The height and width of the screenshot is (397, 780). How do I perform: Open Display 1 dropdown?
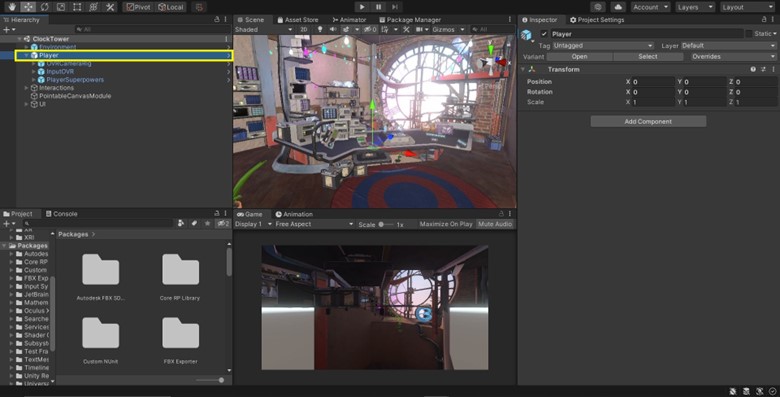pyautogui.click(x=253, y=224)
